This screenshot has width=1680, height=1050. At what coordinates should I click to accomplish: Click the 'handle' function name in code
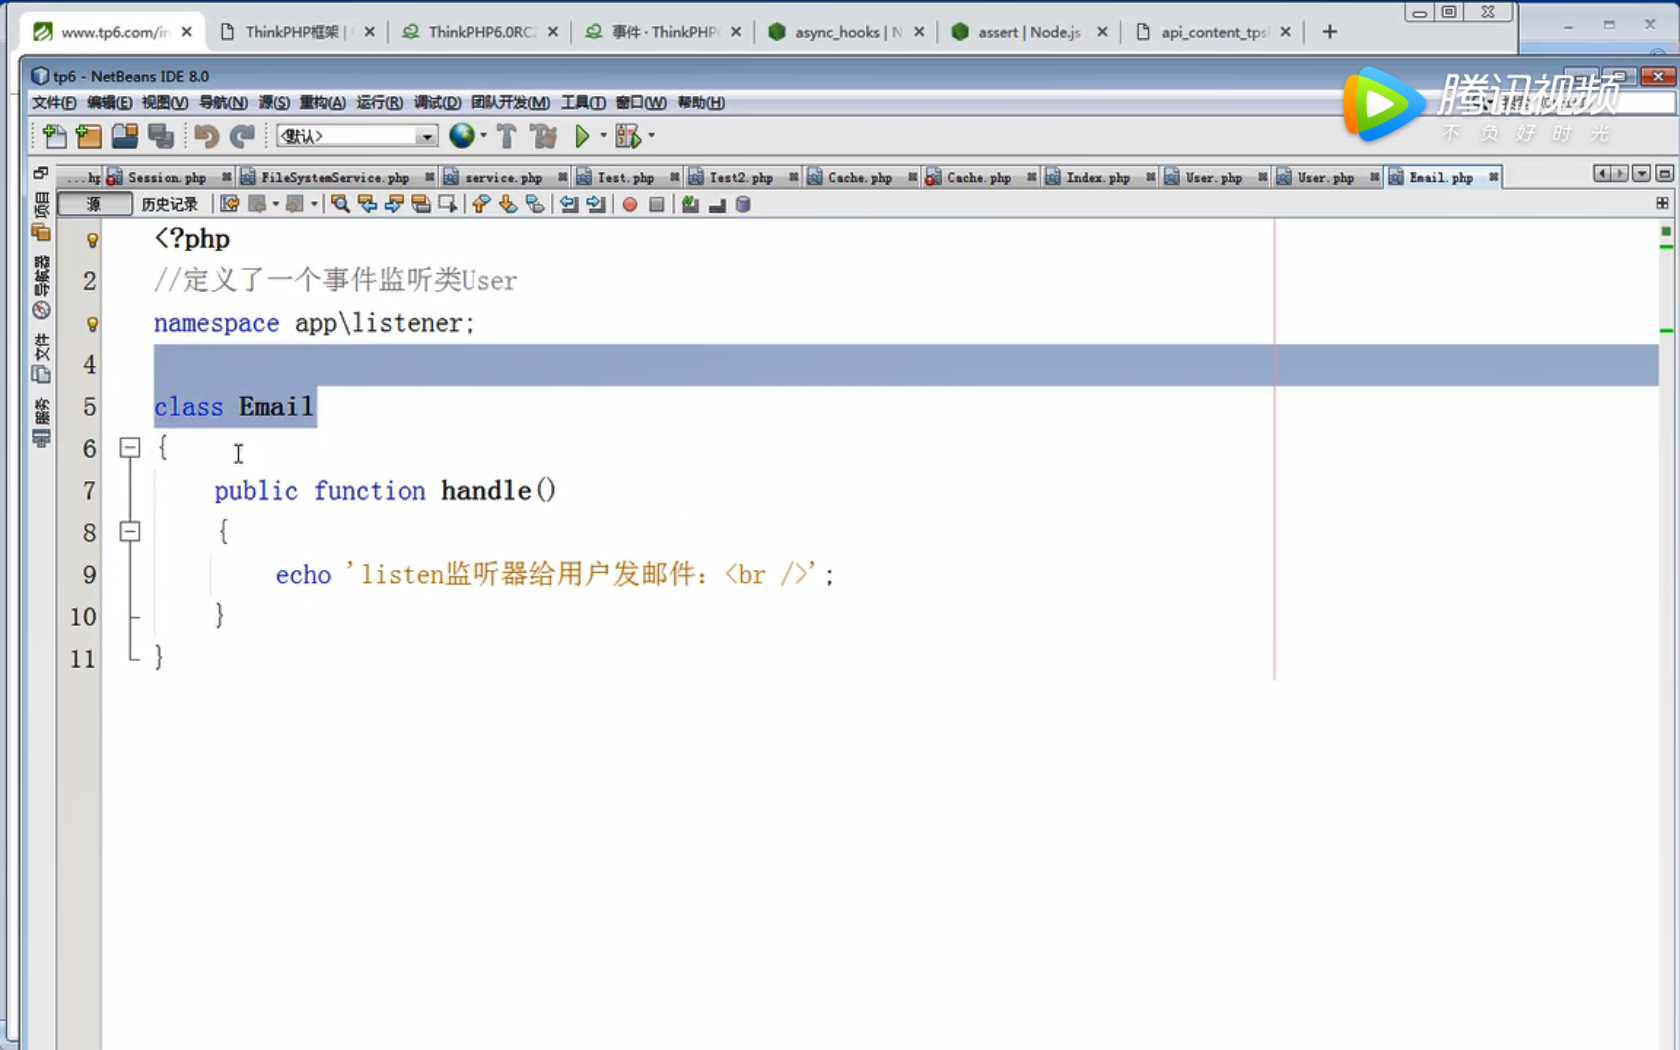(486, 490)
